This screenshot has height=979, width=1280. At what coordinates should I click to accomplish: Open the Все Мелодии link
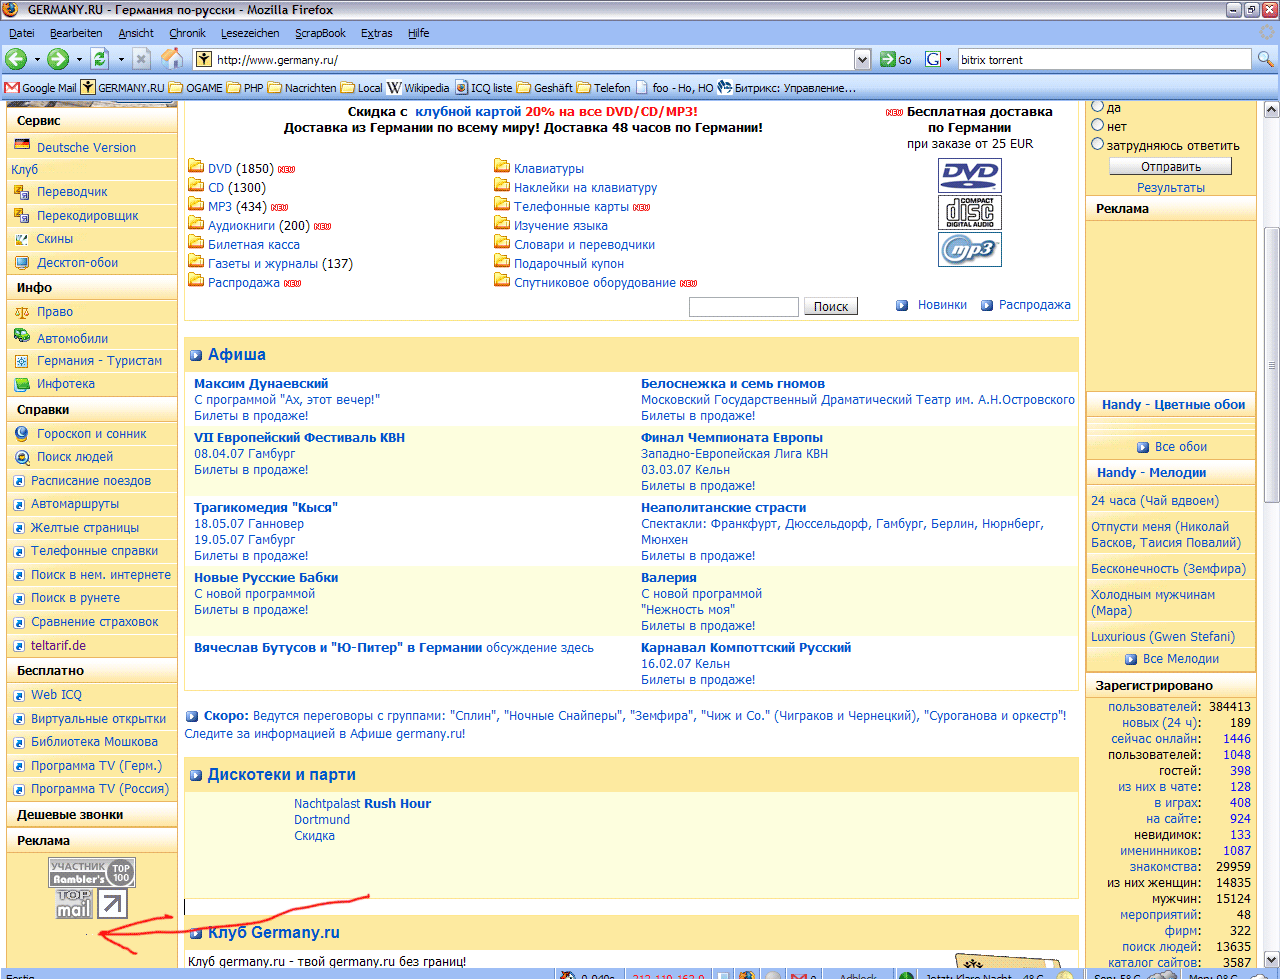coord(1181,659)
